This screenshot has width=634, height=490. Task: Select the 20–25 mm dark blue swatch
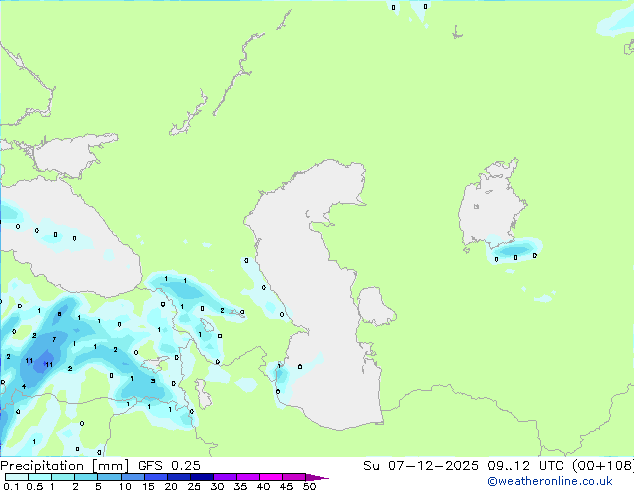pos(178,477)
